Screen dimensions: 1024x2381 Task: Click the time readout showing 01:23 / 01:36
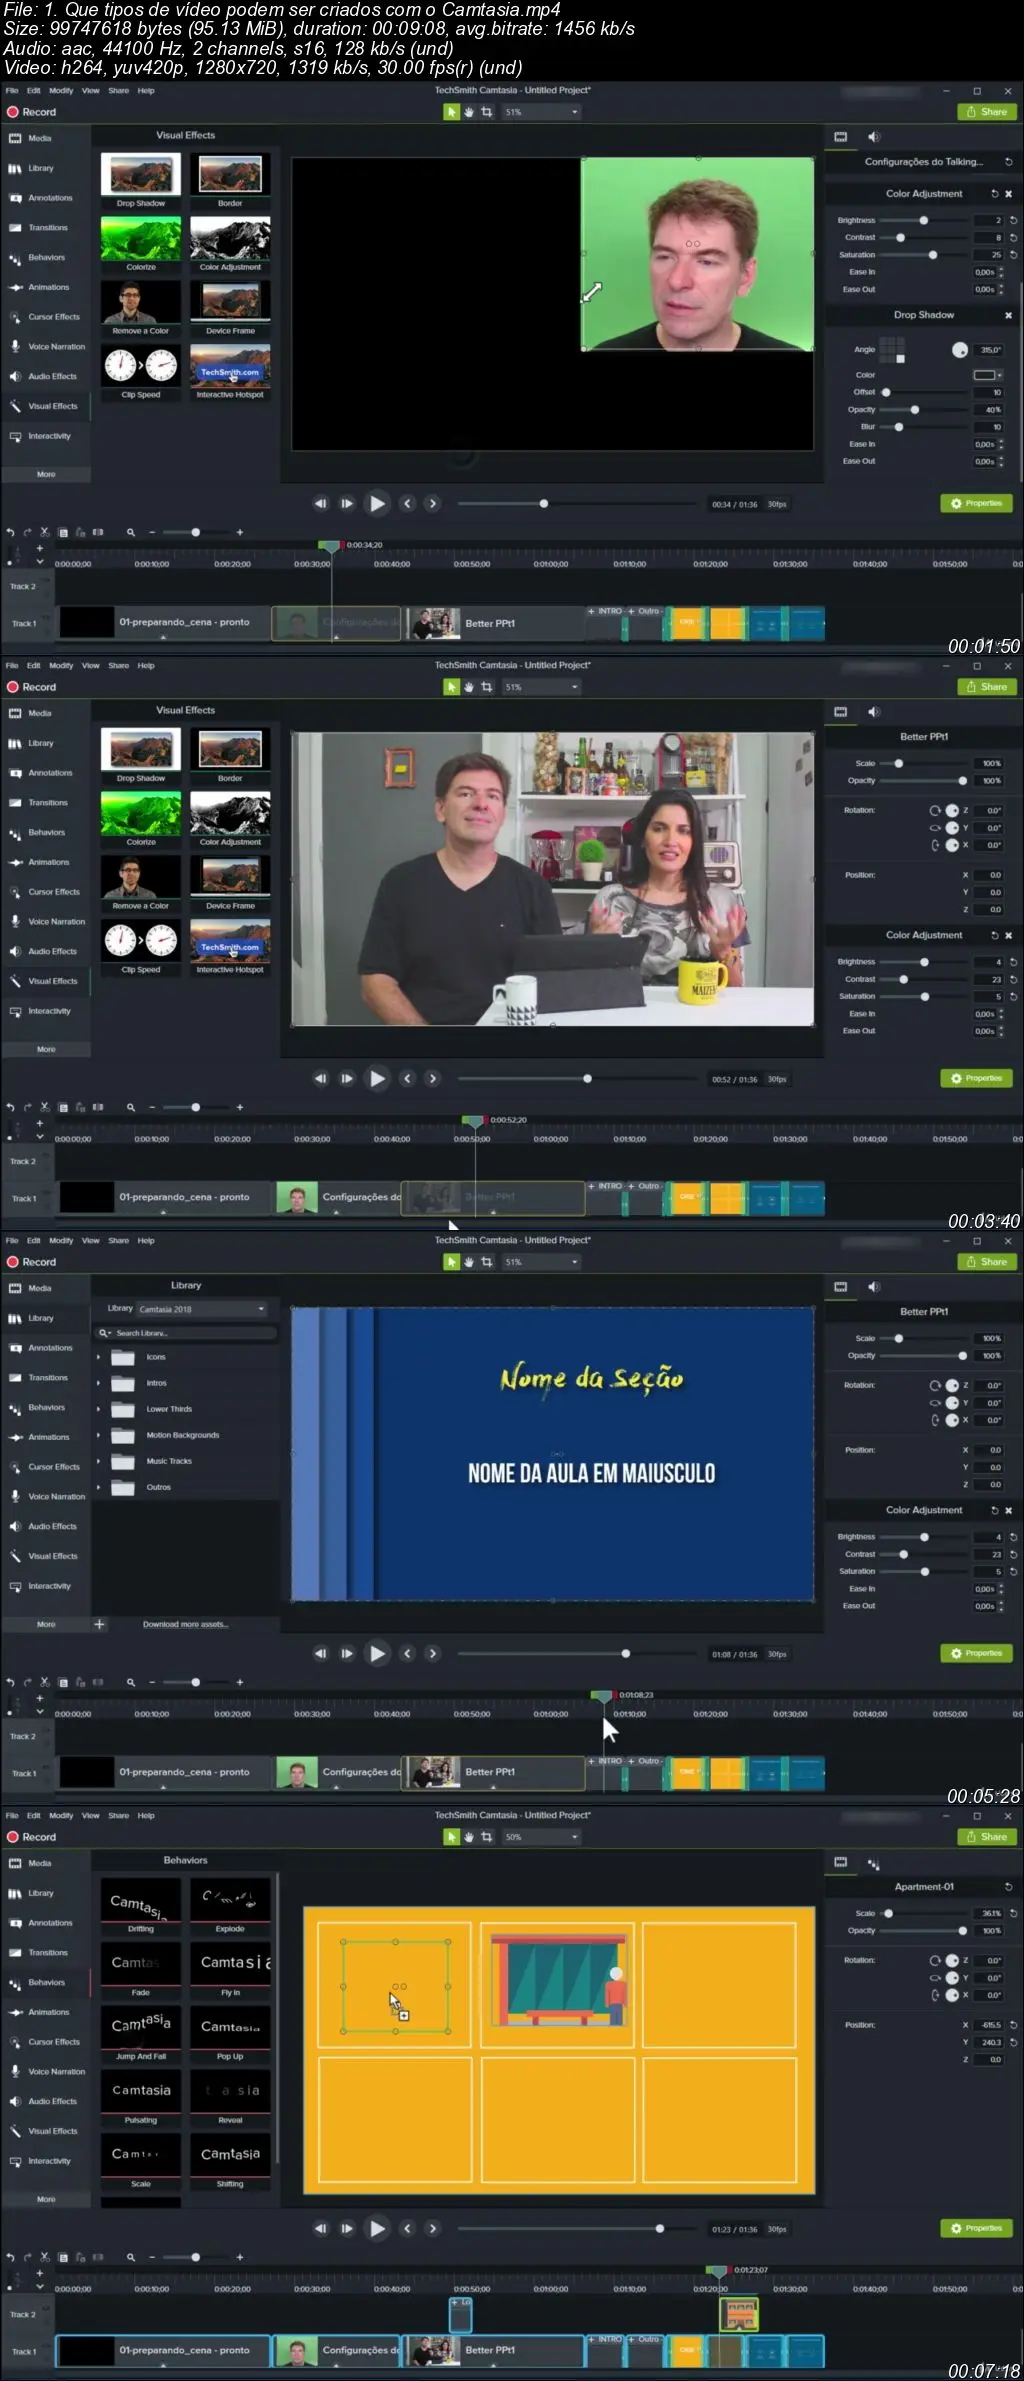coord(735,2229)
